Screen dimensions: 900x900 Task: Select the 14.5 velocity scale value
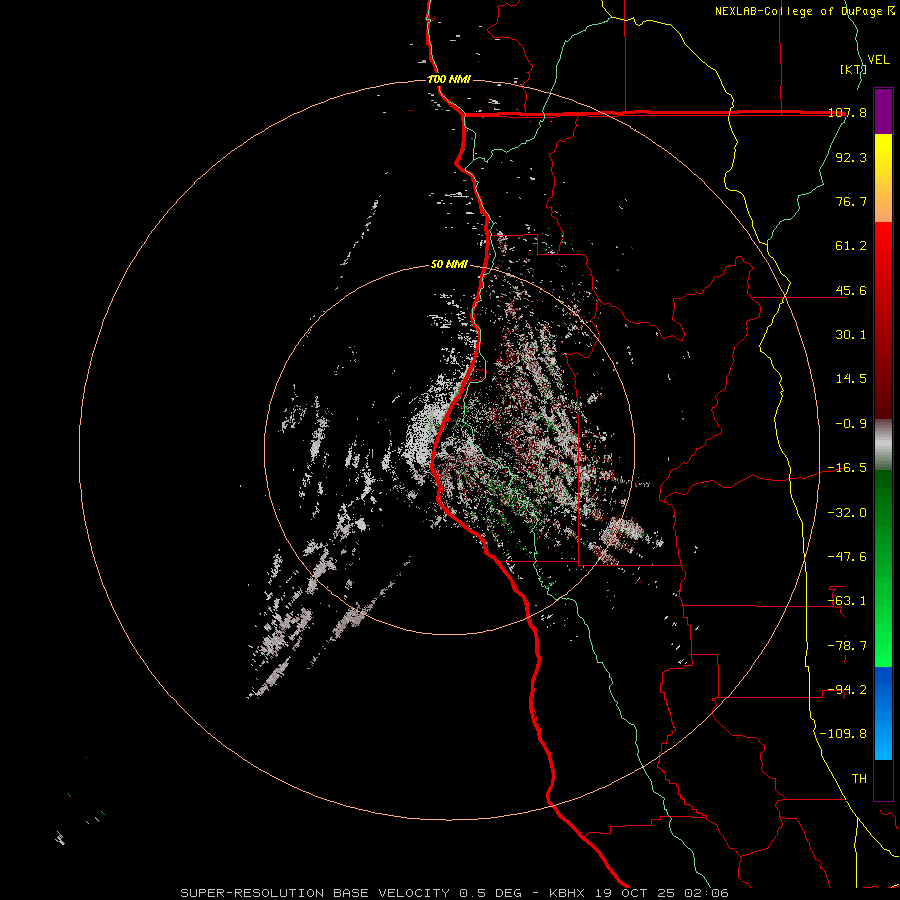point(851,379)
